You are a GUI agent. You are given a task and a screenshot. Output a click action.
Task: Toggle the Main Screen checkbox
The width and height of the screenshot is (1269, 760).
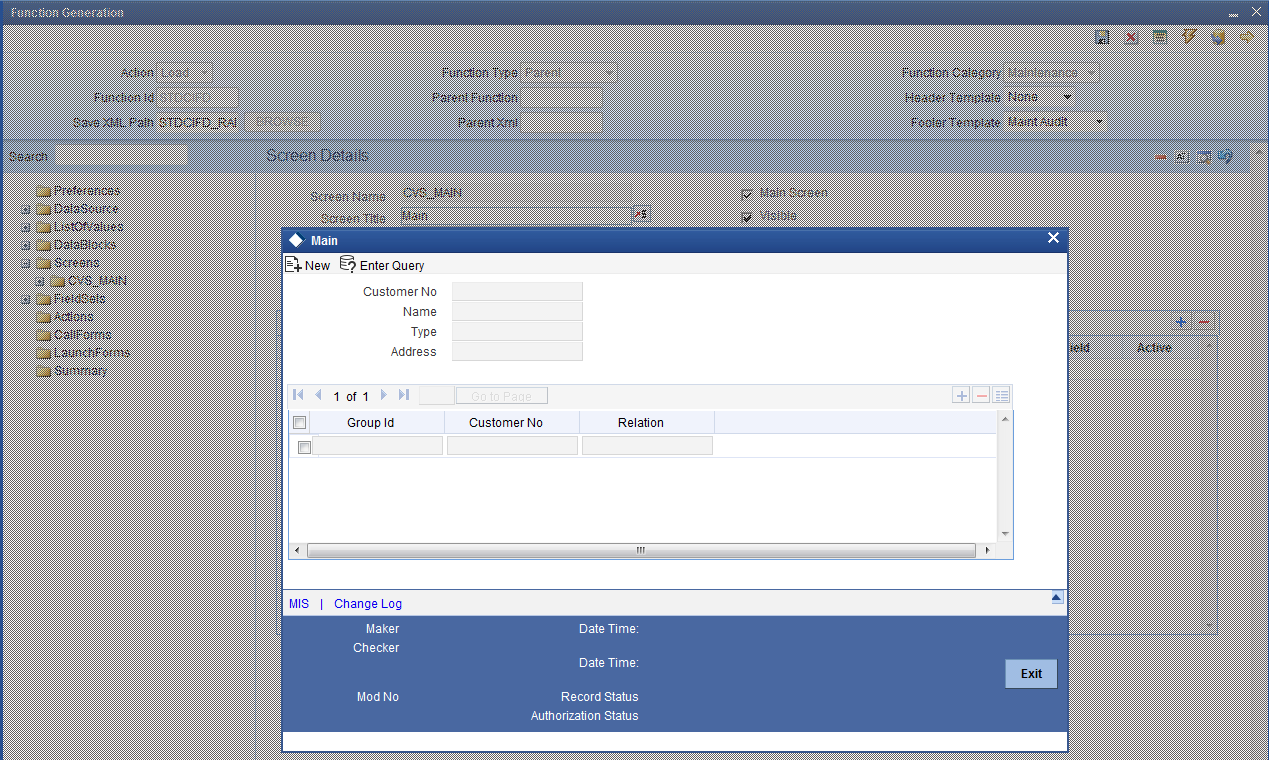point(747,194)
